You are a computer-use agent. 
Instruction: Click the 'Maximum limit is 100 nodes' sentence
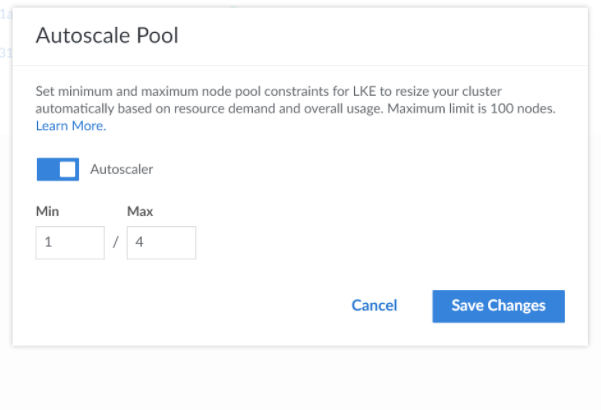[x=482, y=108]
